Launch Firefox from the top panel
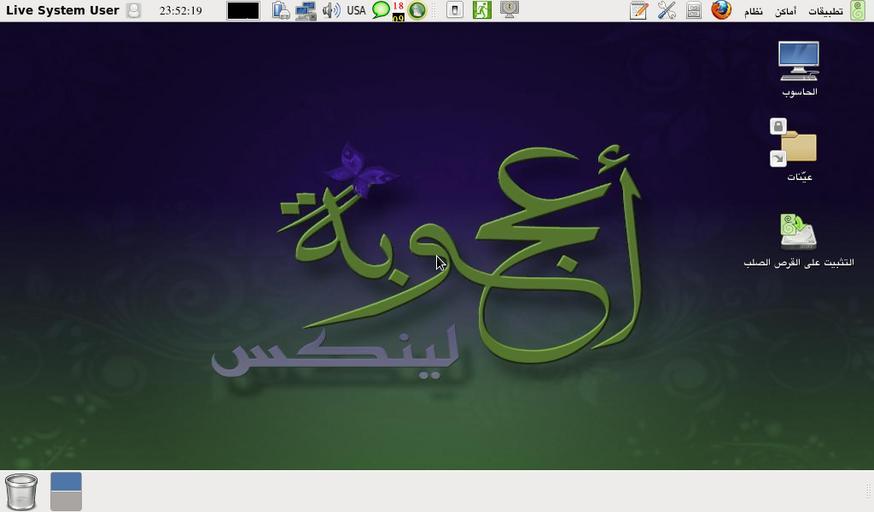874x512 pixels. [721, 11]
